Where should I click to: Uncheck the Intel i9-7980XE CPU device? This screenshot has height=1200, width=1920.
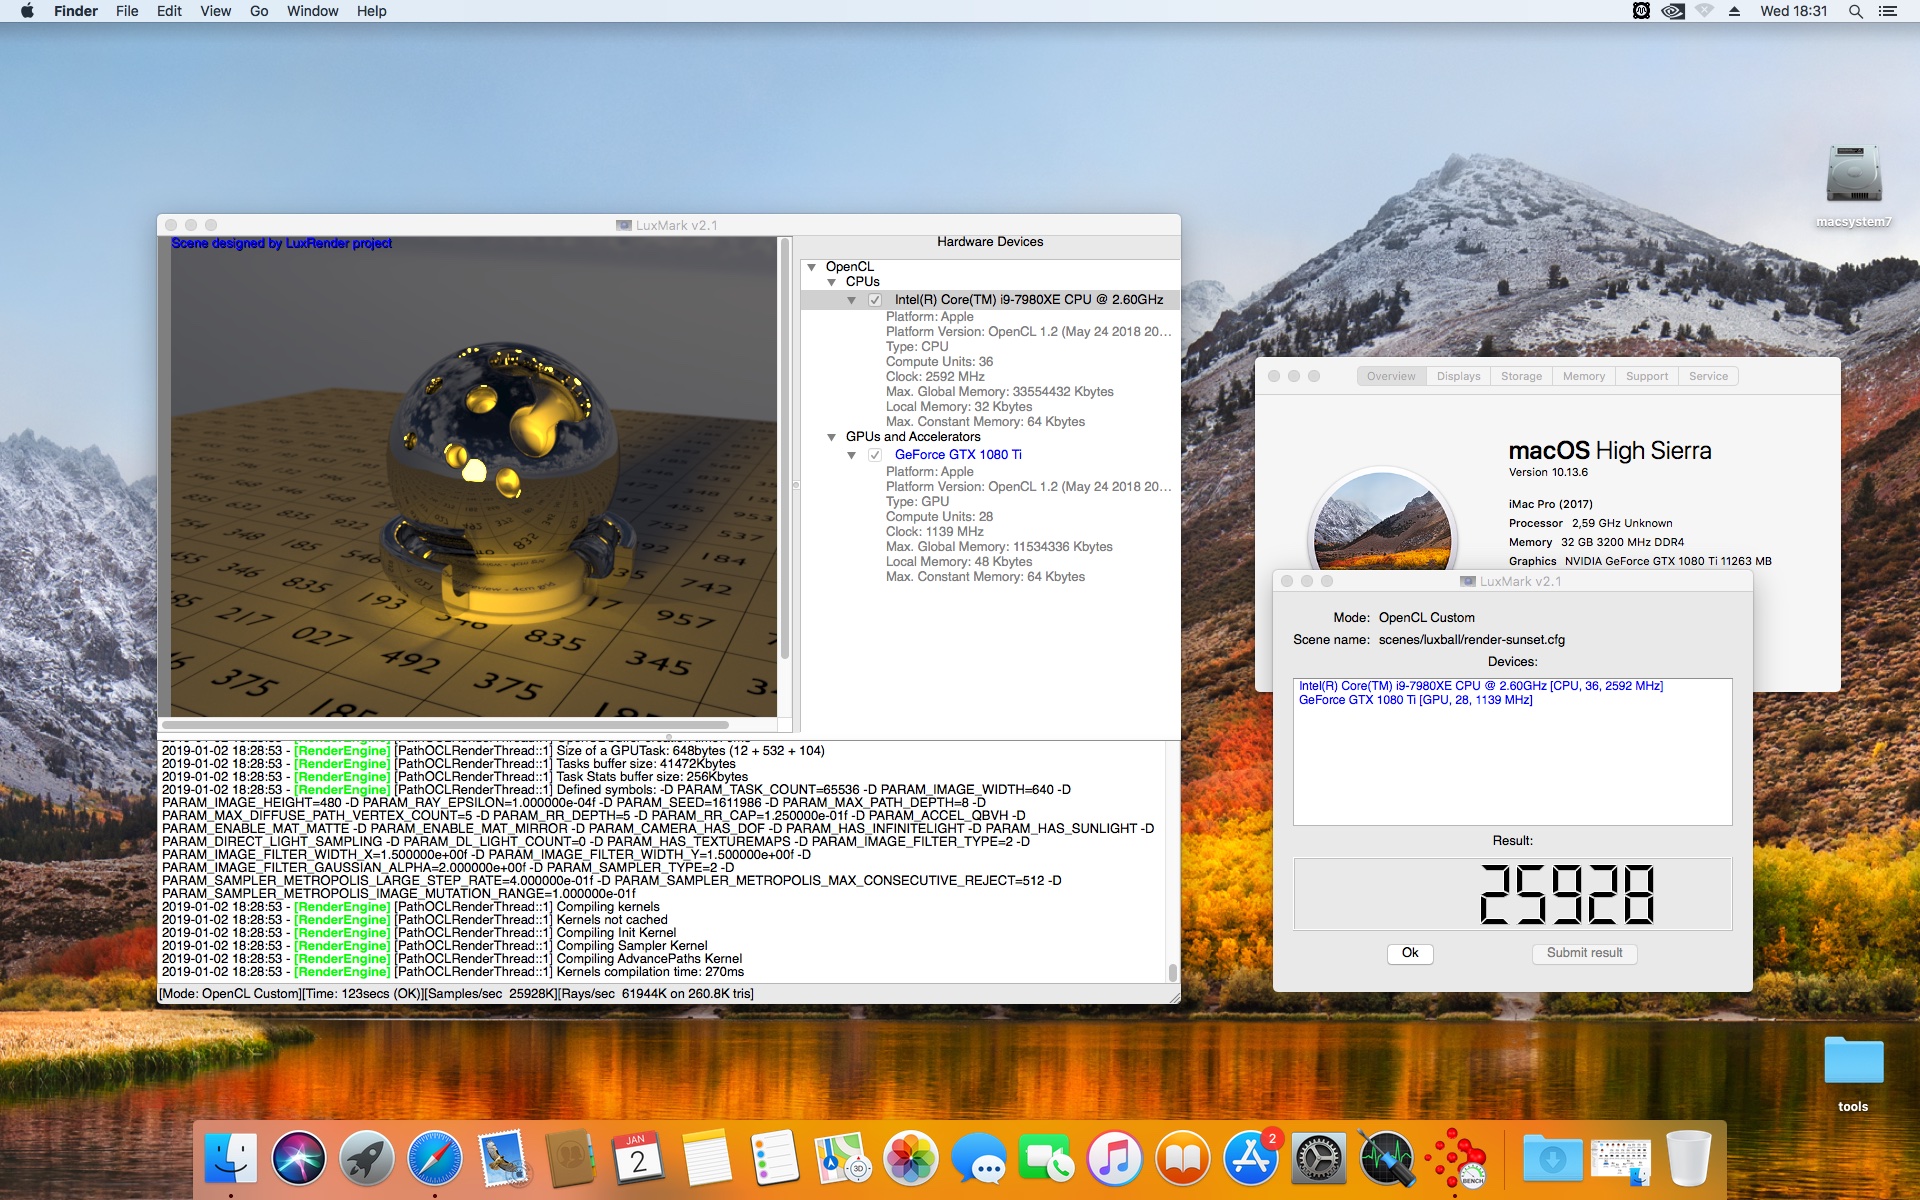(x=875, y=300)
